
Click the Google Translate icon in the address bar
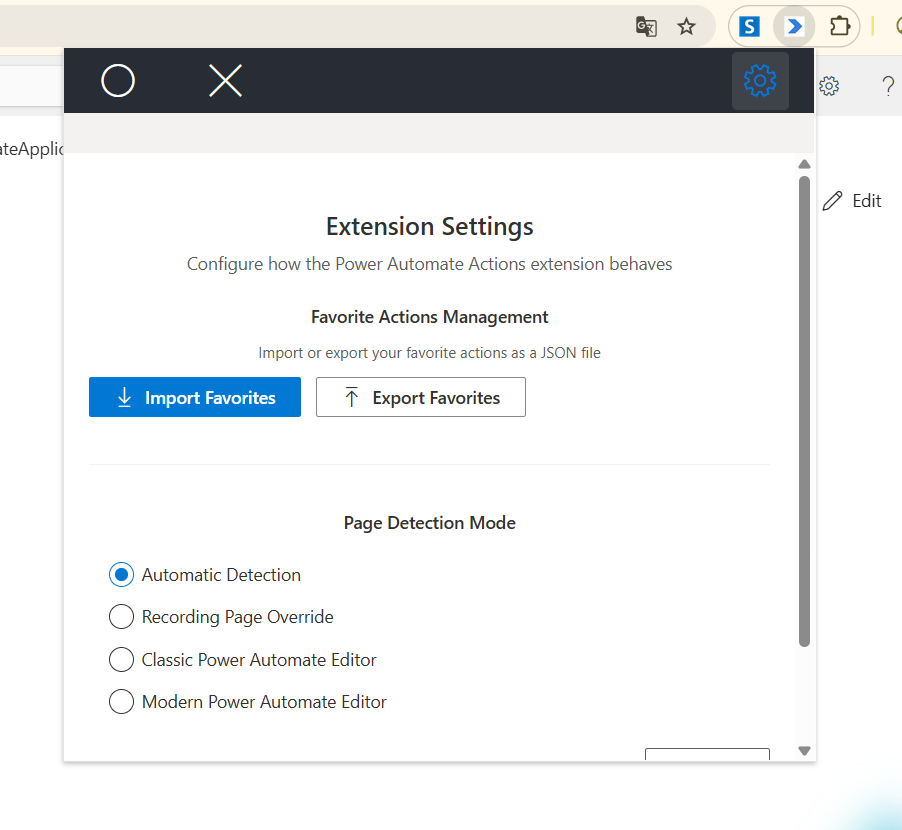[x=646, y=27]
